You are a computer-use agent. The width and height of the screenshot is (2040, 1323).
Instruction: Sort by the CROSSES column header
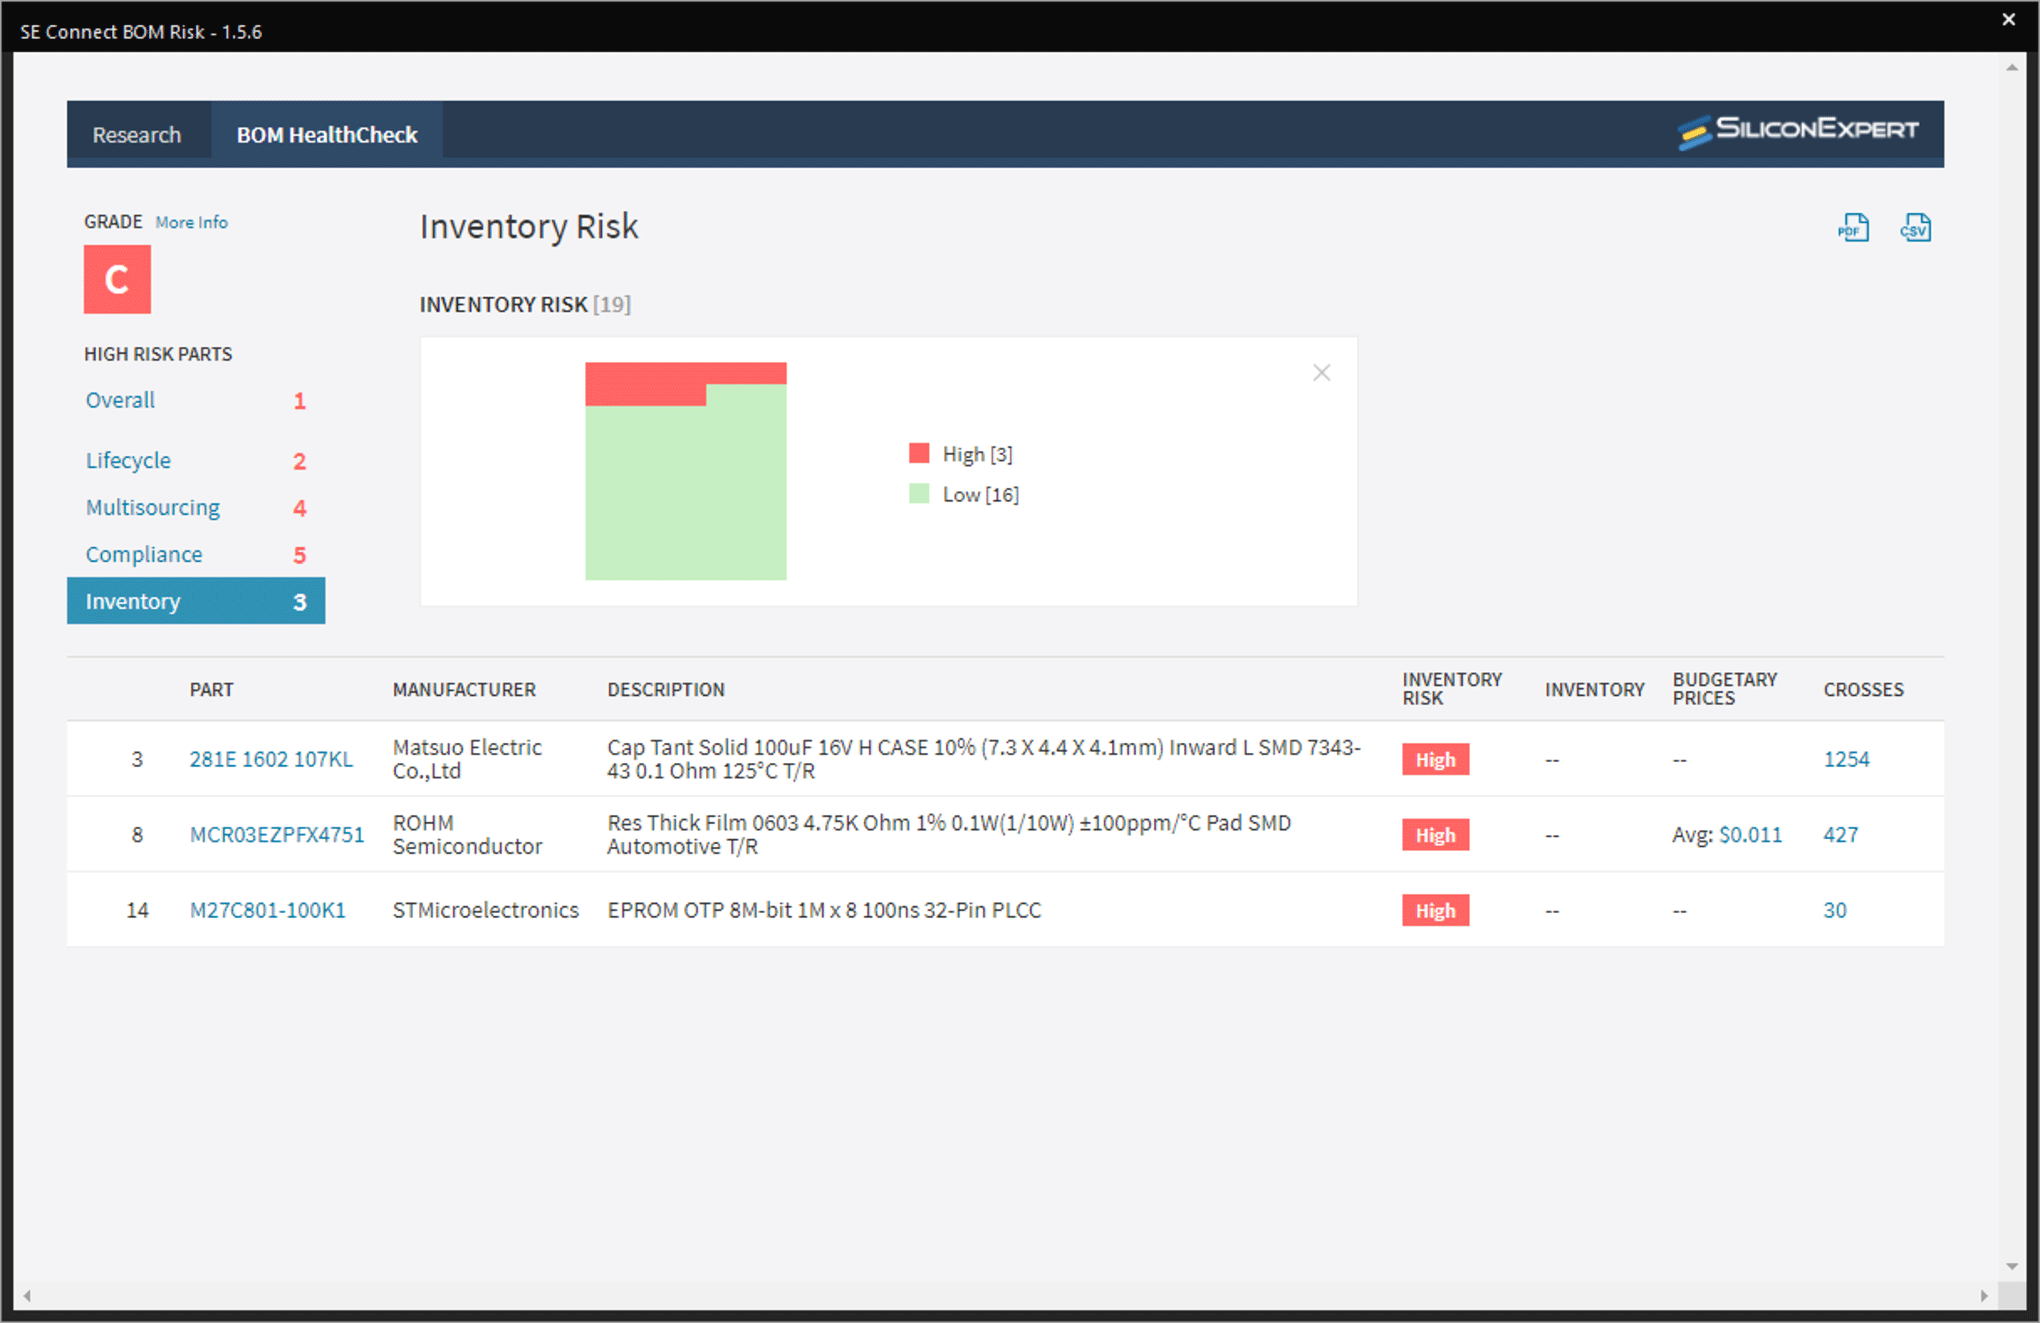click(1863, 689)
